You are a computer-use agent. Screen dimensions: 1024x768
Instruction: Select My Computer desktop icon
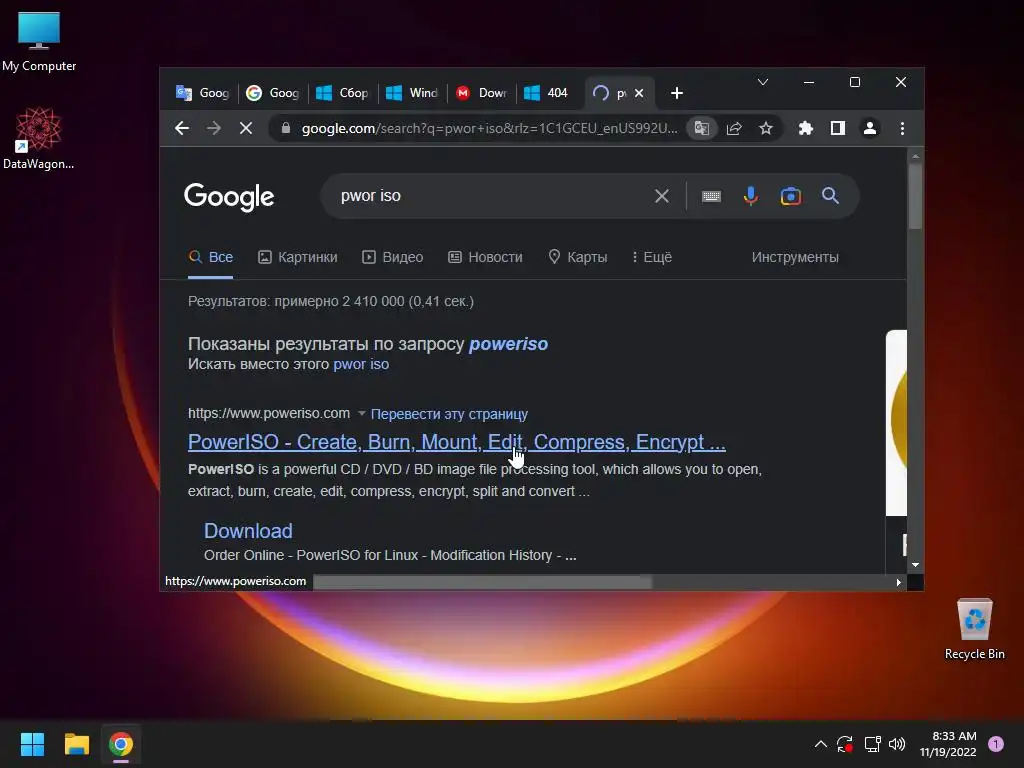point(39,42)
